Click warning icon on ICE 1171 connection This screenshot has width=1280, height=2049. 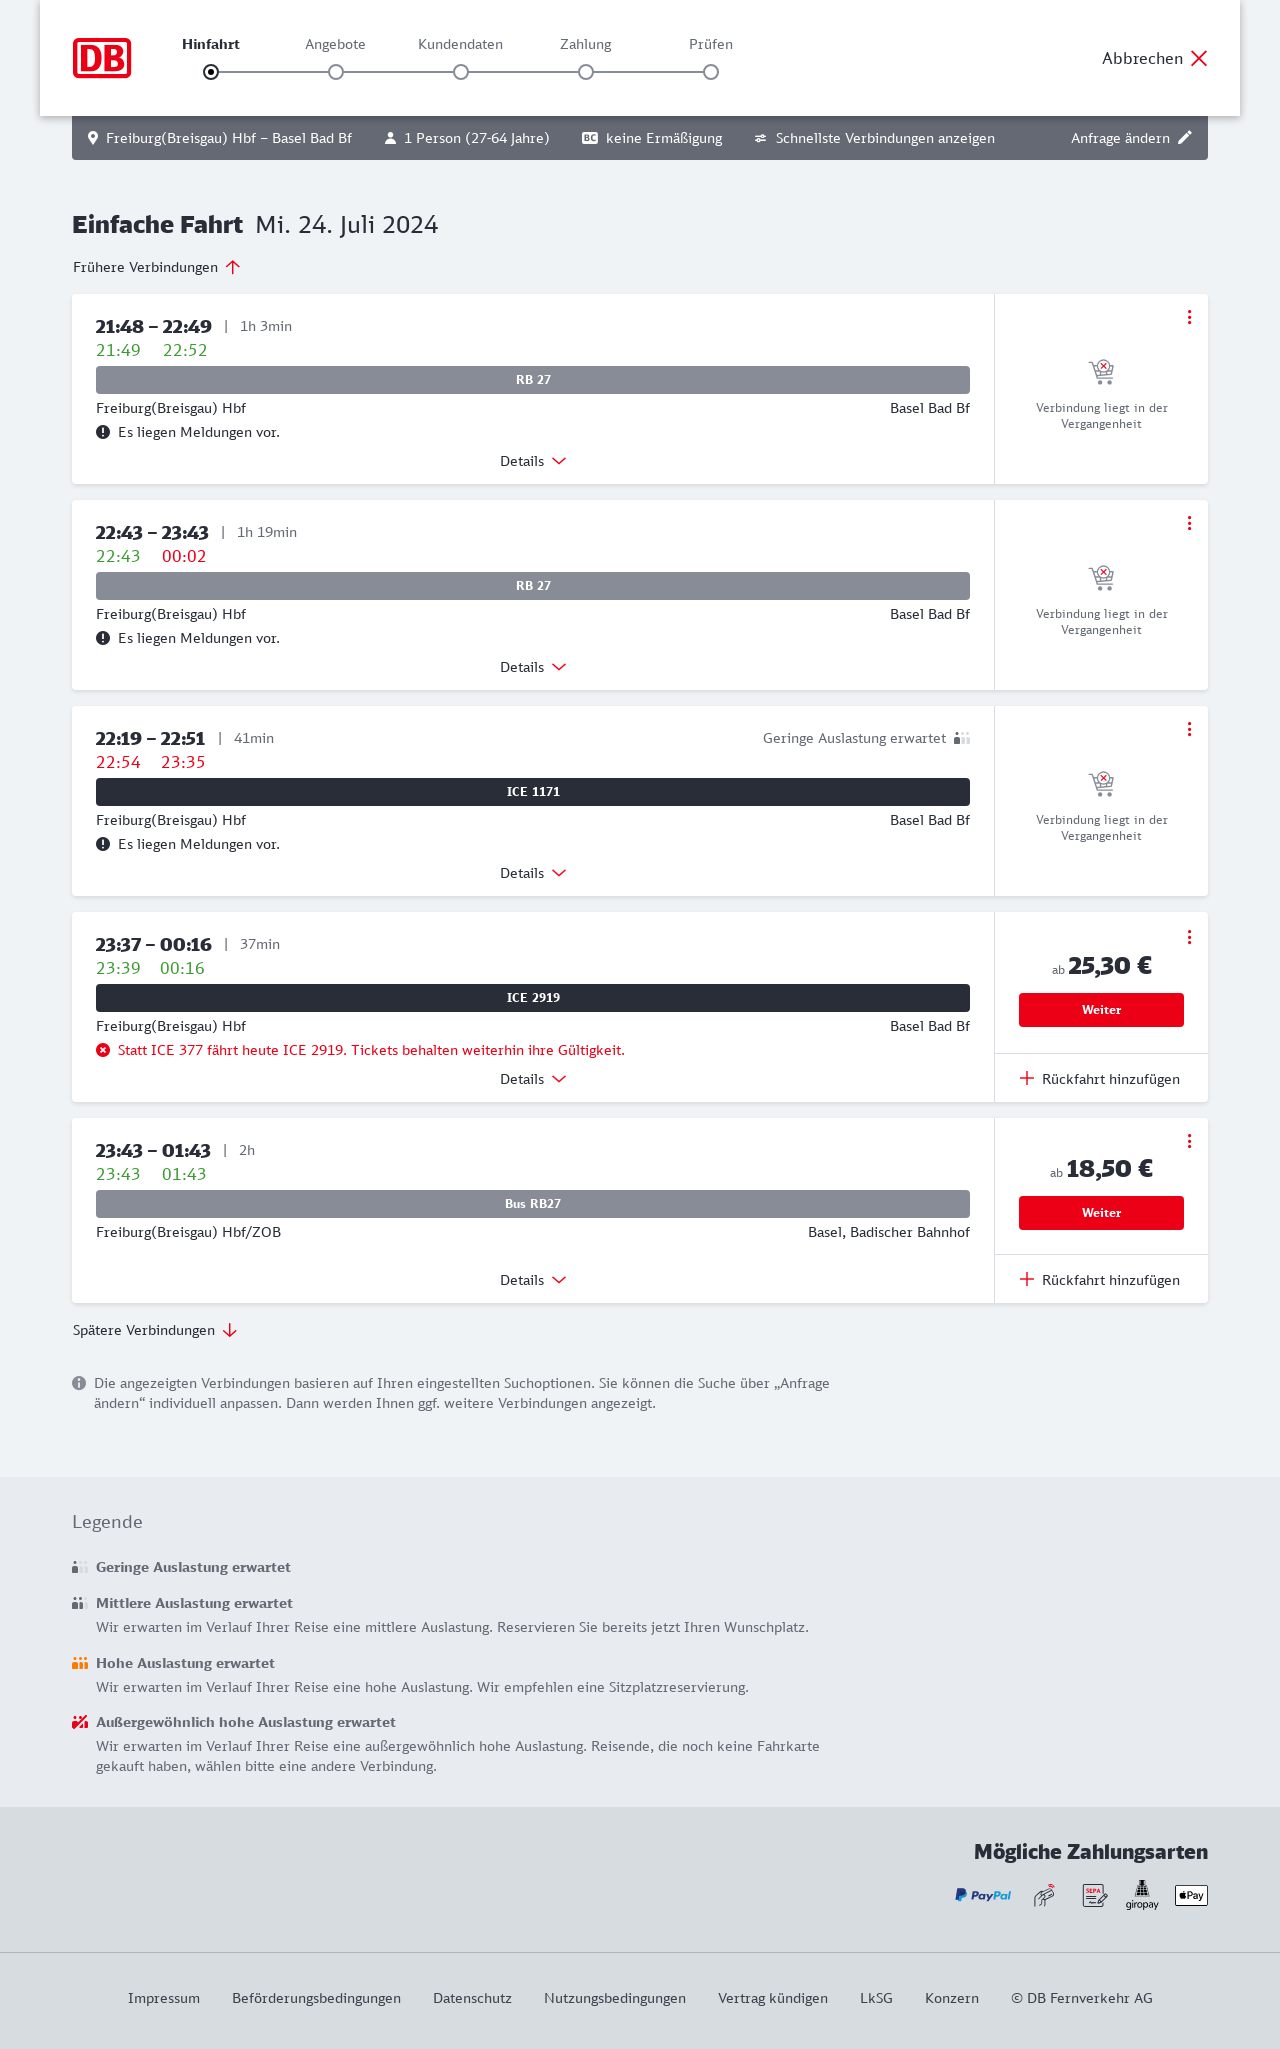click(103, 844)
